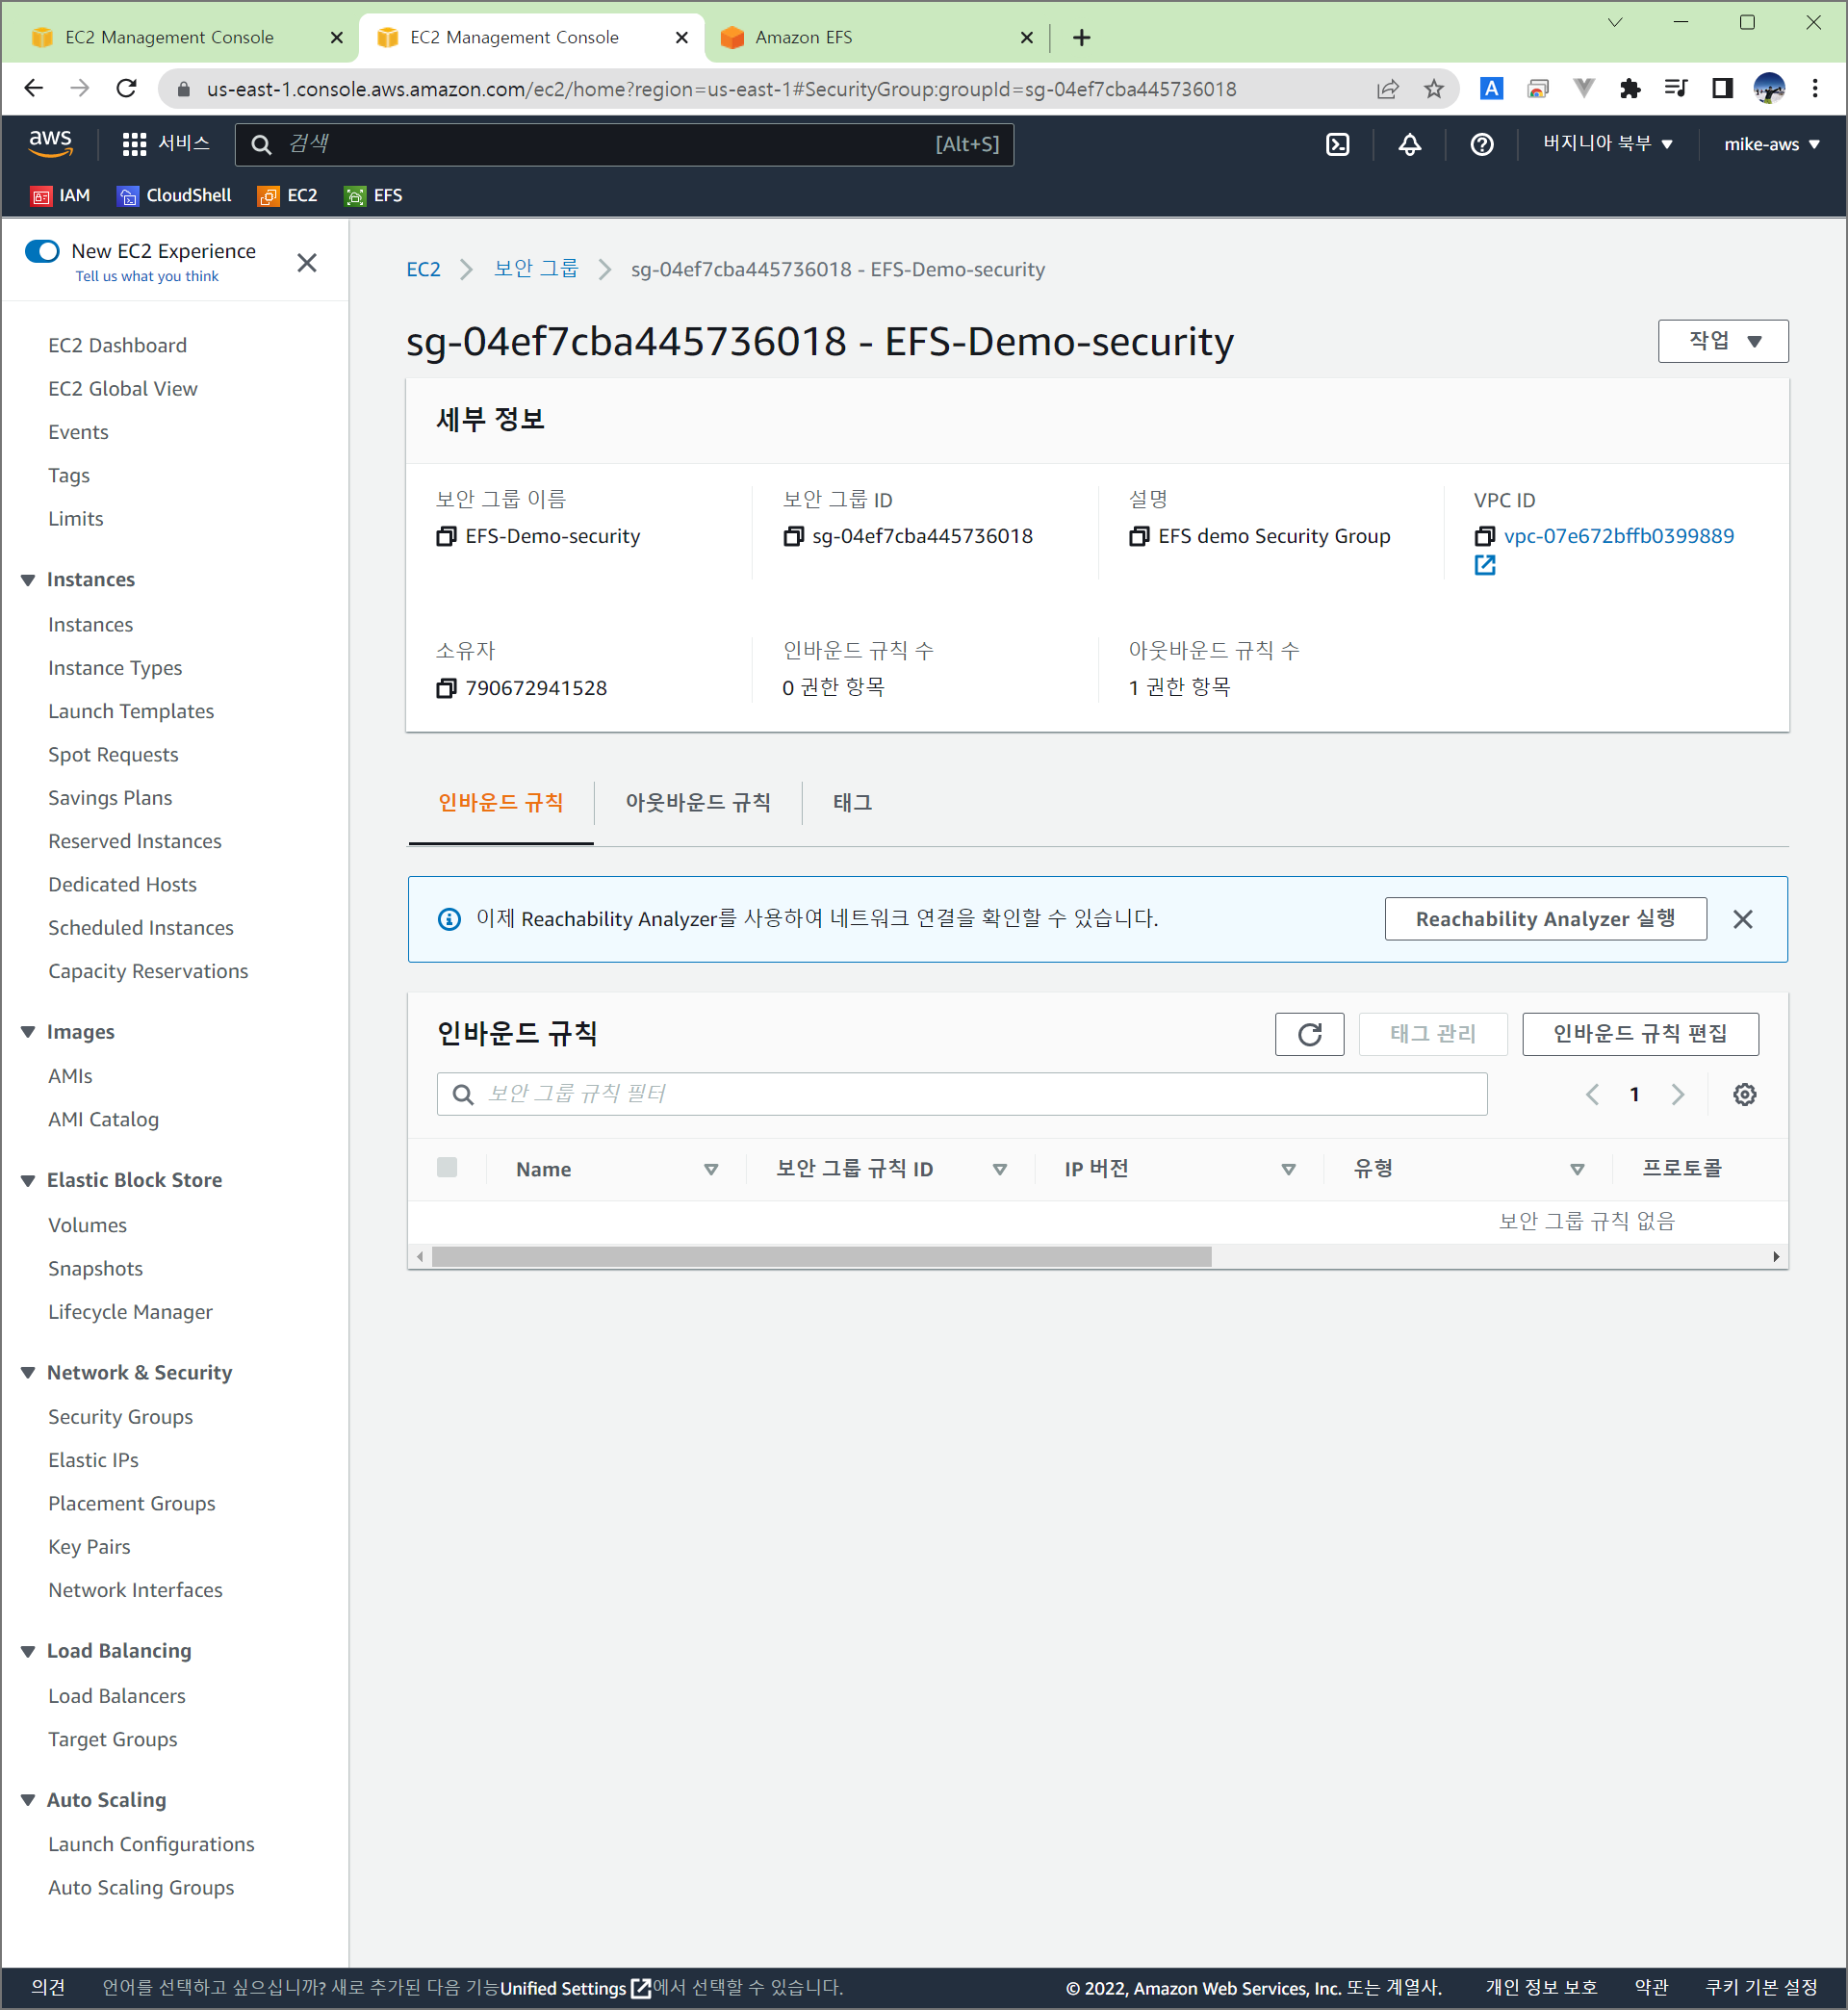Open the help question mark icon
The height and width of the screenshot is (2010, 1848).
[1481, 144]
